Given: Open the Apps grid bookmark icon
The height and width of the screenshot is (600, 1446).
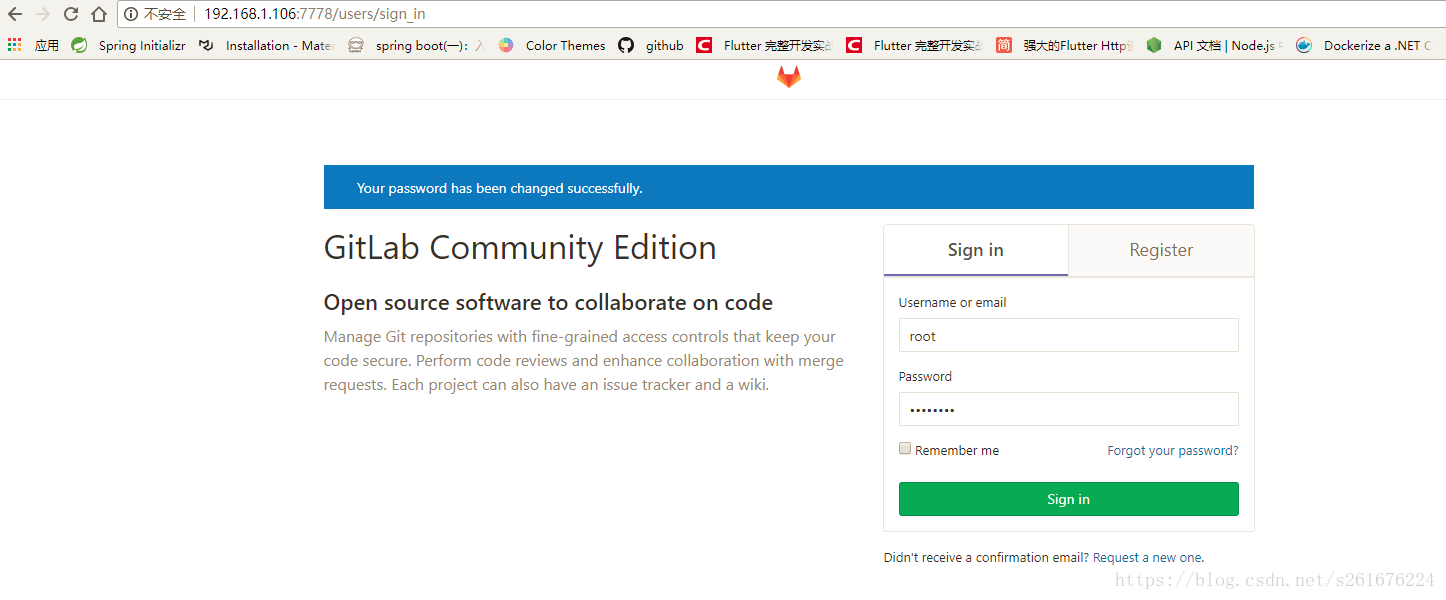Looking at the screenshot, I should coord(15,45).
